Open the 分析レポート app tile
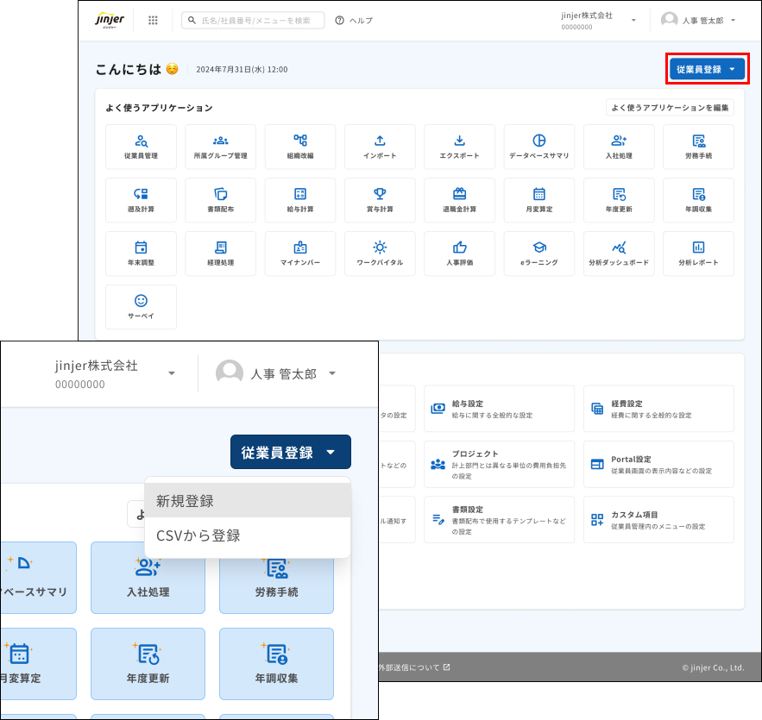Screen dimensions: 762x720 [x=699, y=254]
